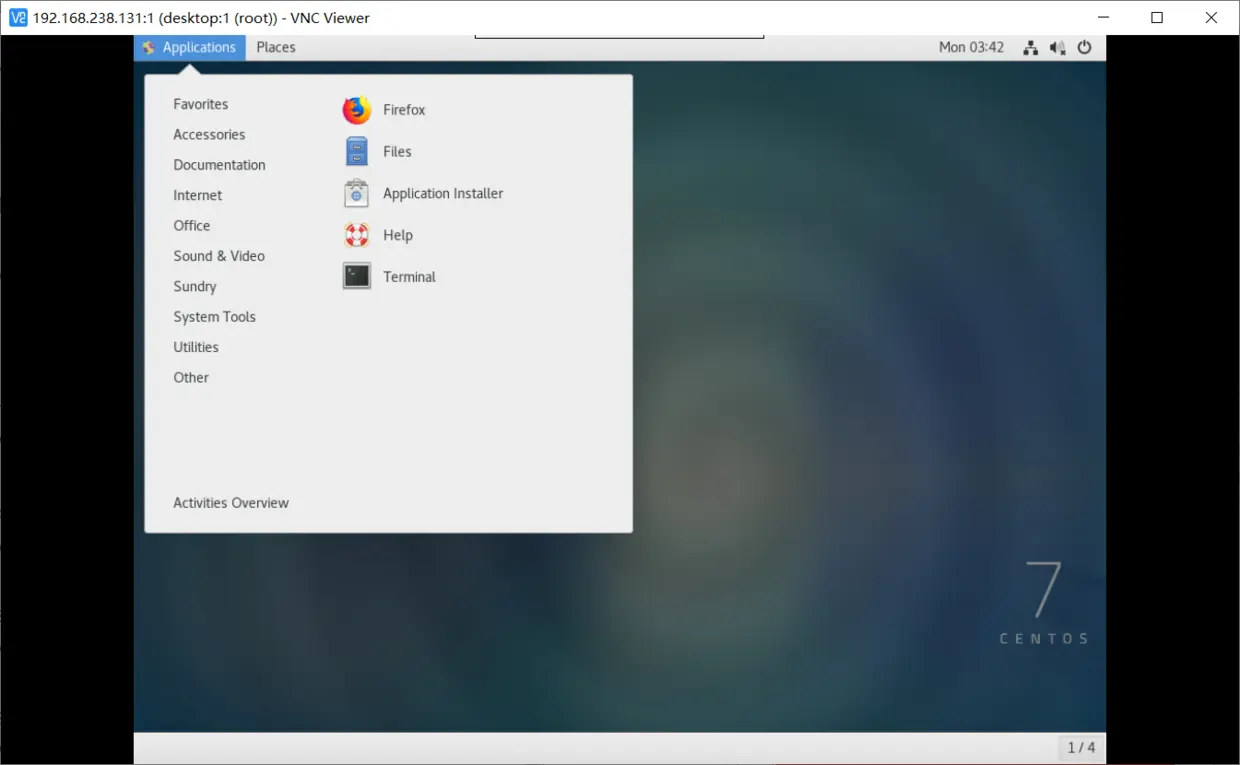Click the power icon in top bar
This screenshot has width=1240, height=765.
(x=1085, y=47)
